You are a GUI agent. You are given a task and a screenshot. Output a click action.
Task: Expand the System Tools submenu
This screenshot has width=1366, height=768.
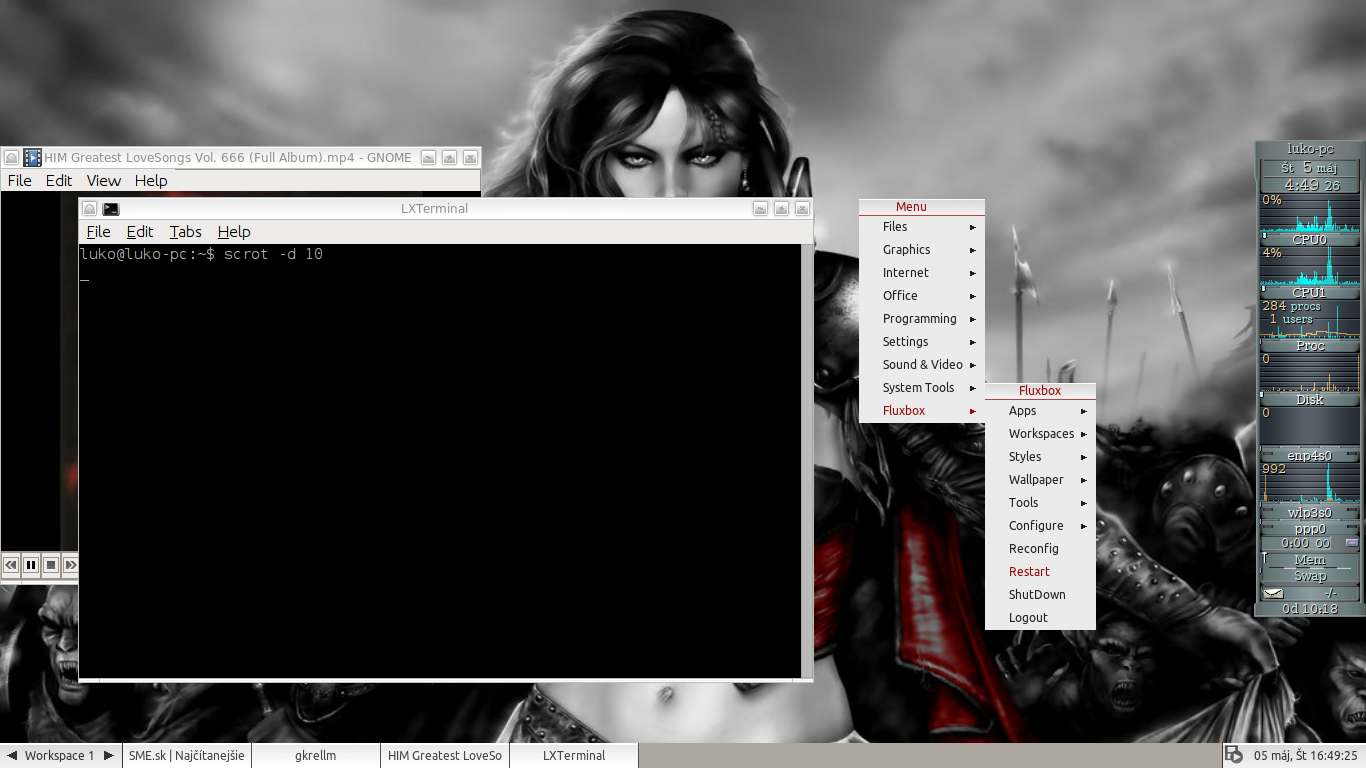coord(922,388)
